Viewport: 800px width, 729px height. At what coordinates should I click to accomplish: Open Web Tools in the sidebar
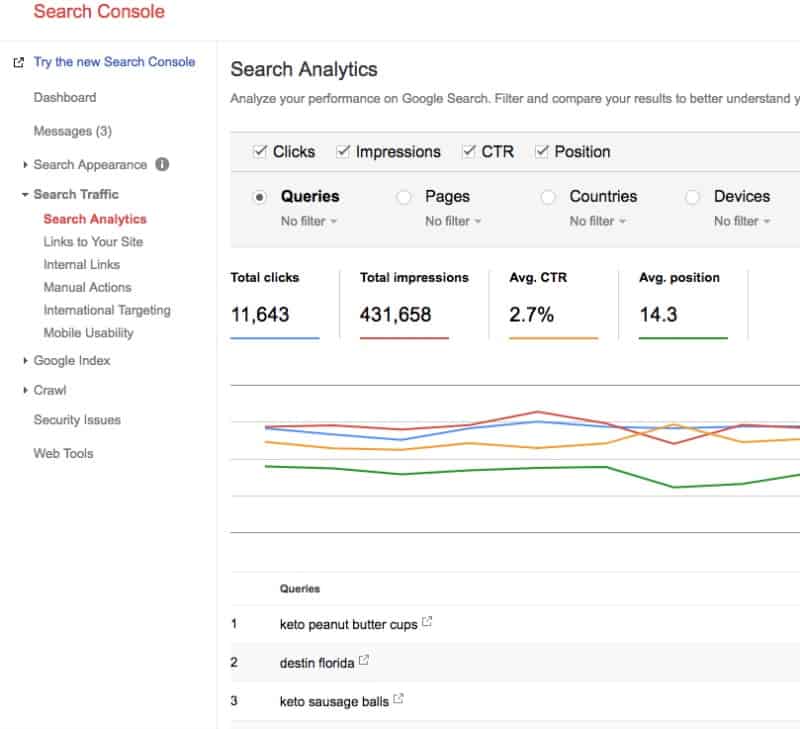63,454
